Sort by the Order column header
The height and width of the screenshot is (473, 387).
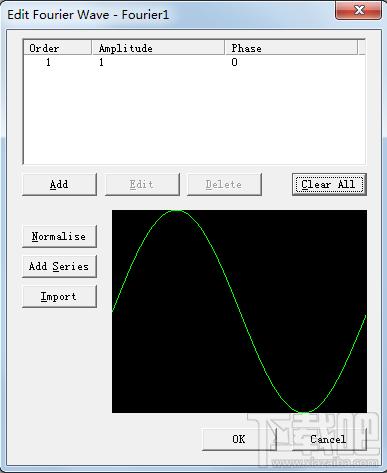(58, 48)
